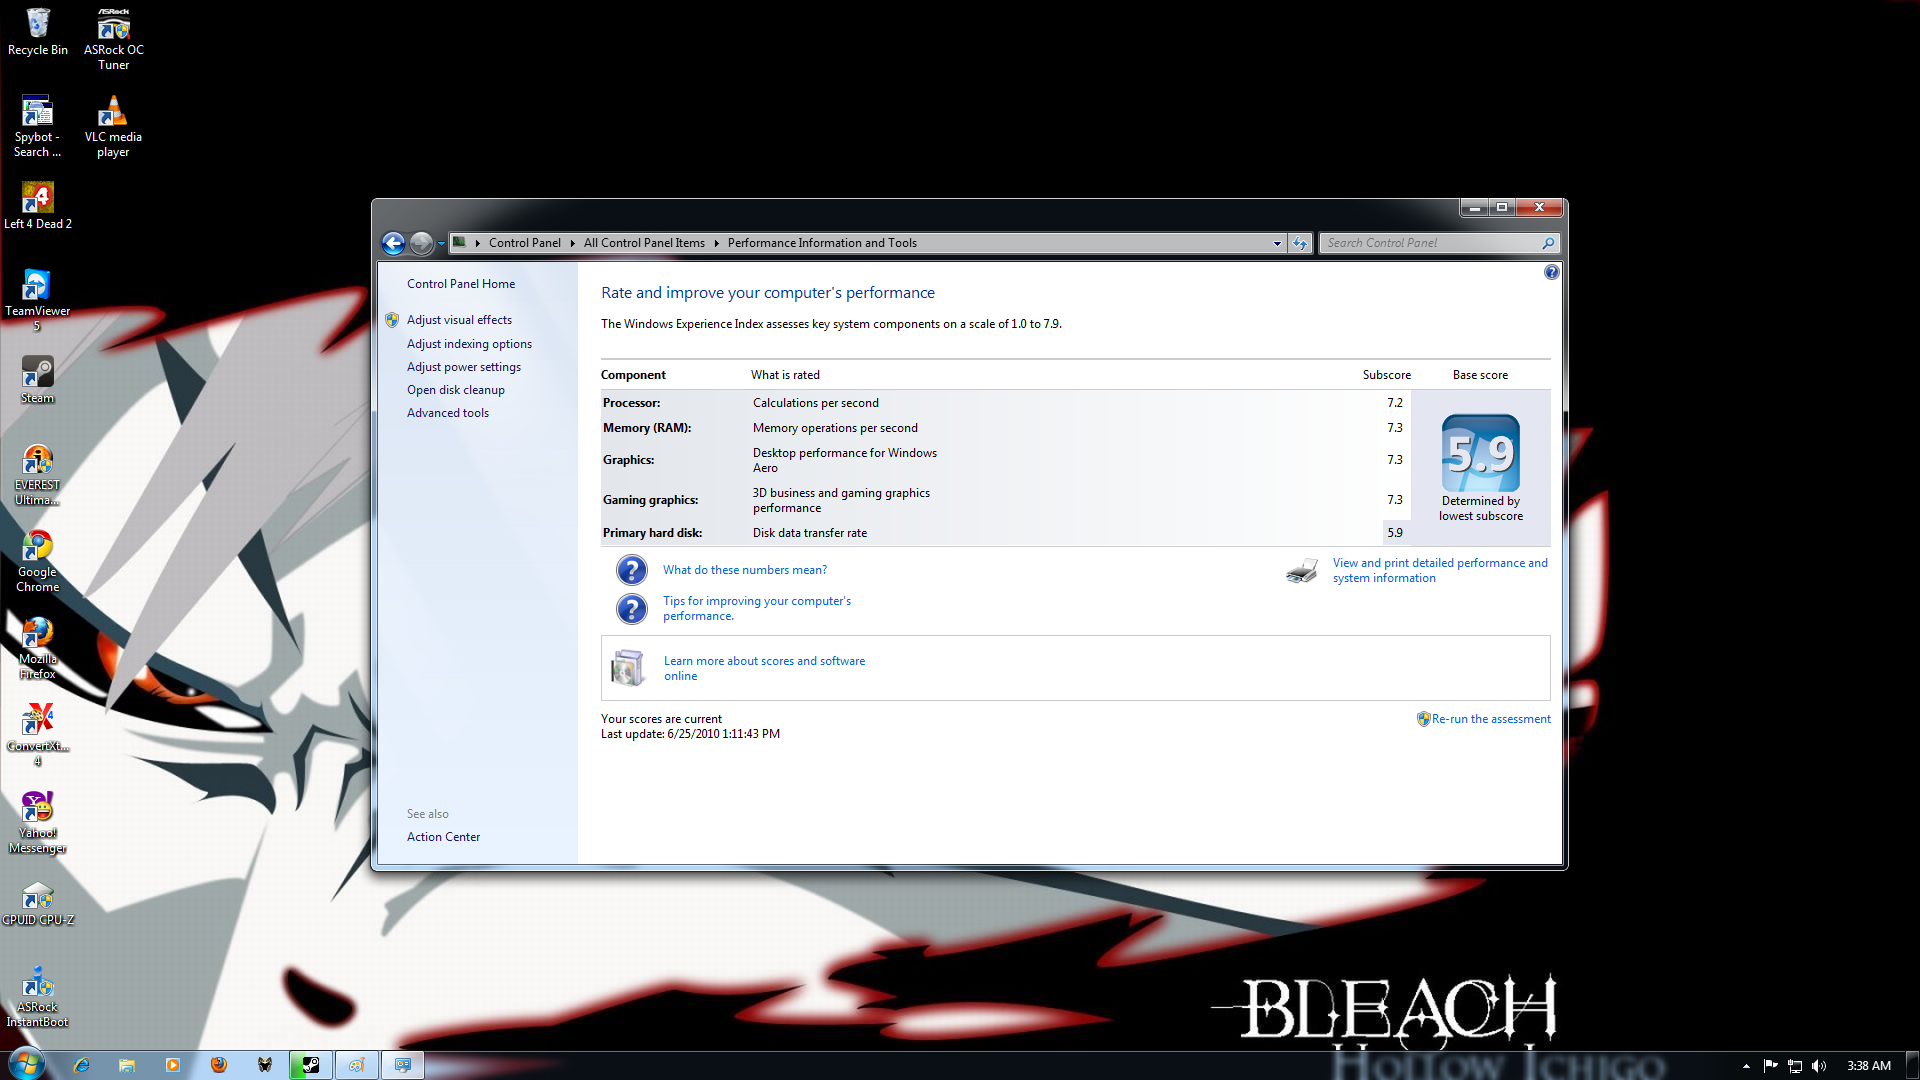Image resolution: width=1920 pixels, height=1080 pixels.
Task: Click 'Re-run the assessment'
Action: pos(1491,719)
